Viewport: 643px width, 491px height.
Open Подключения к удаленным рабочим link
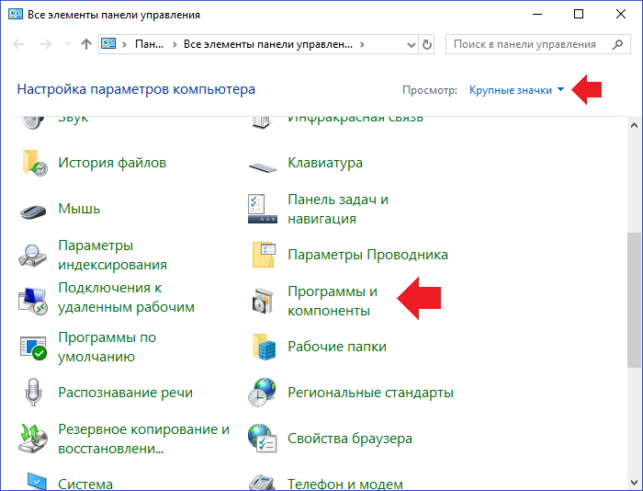click(x=126, y=297)
